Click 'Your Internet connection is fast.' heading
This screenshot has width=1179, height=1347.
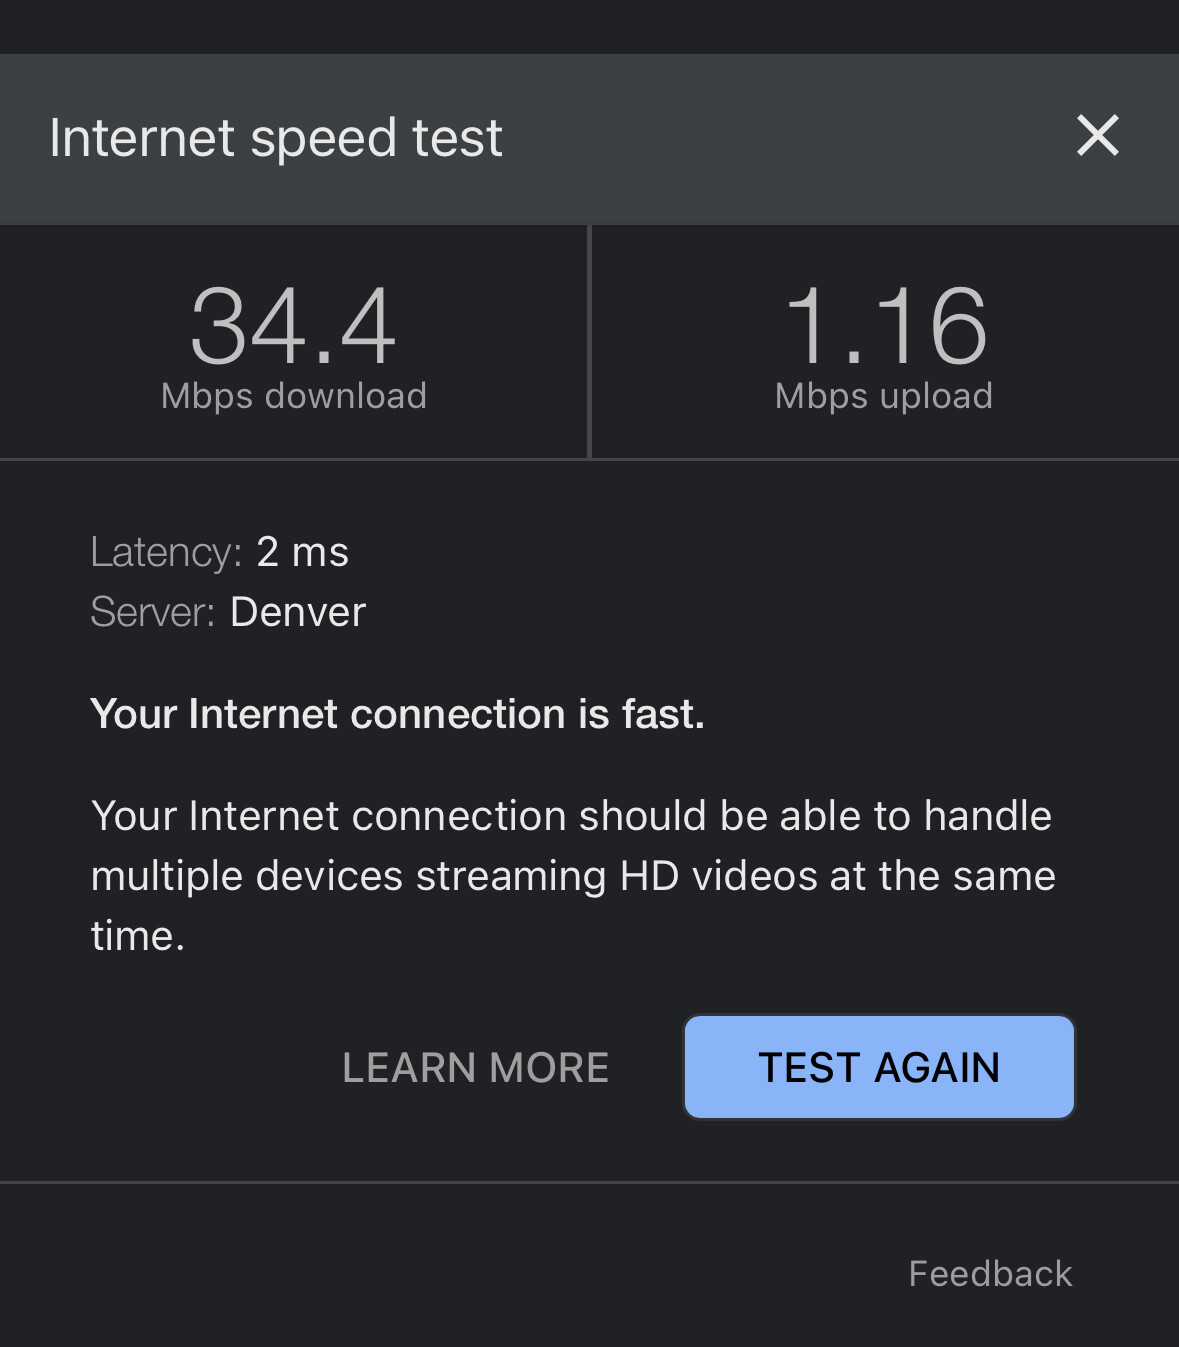[x=397, y=714]
